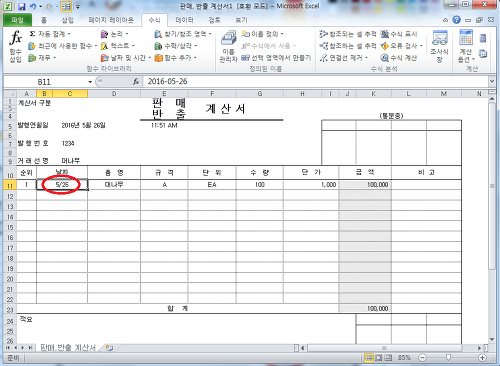Screen dimensions: 500x366
Task: Open 재무 (Financial) functions list
Action: [42, 58]
